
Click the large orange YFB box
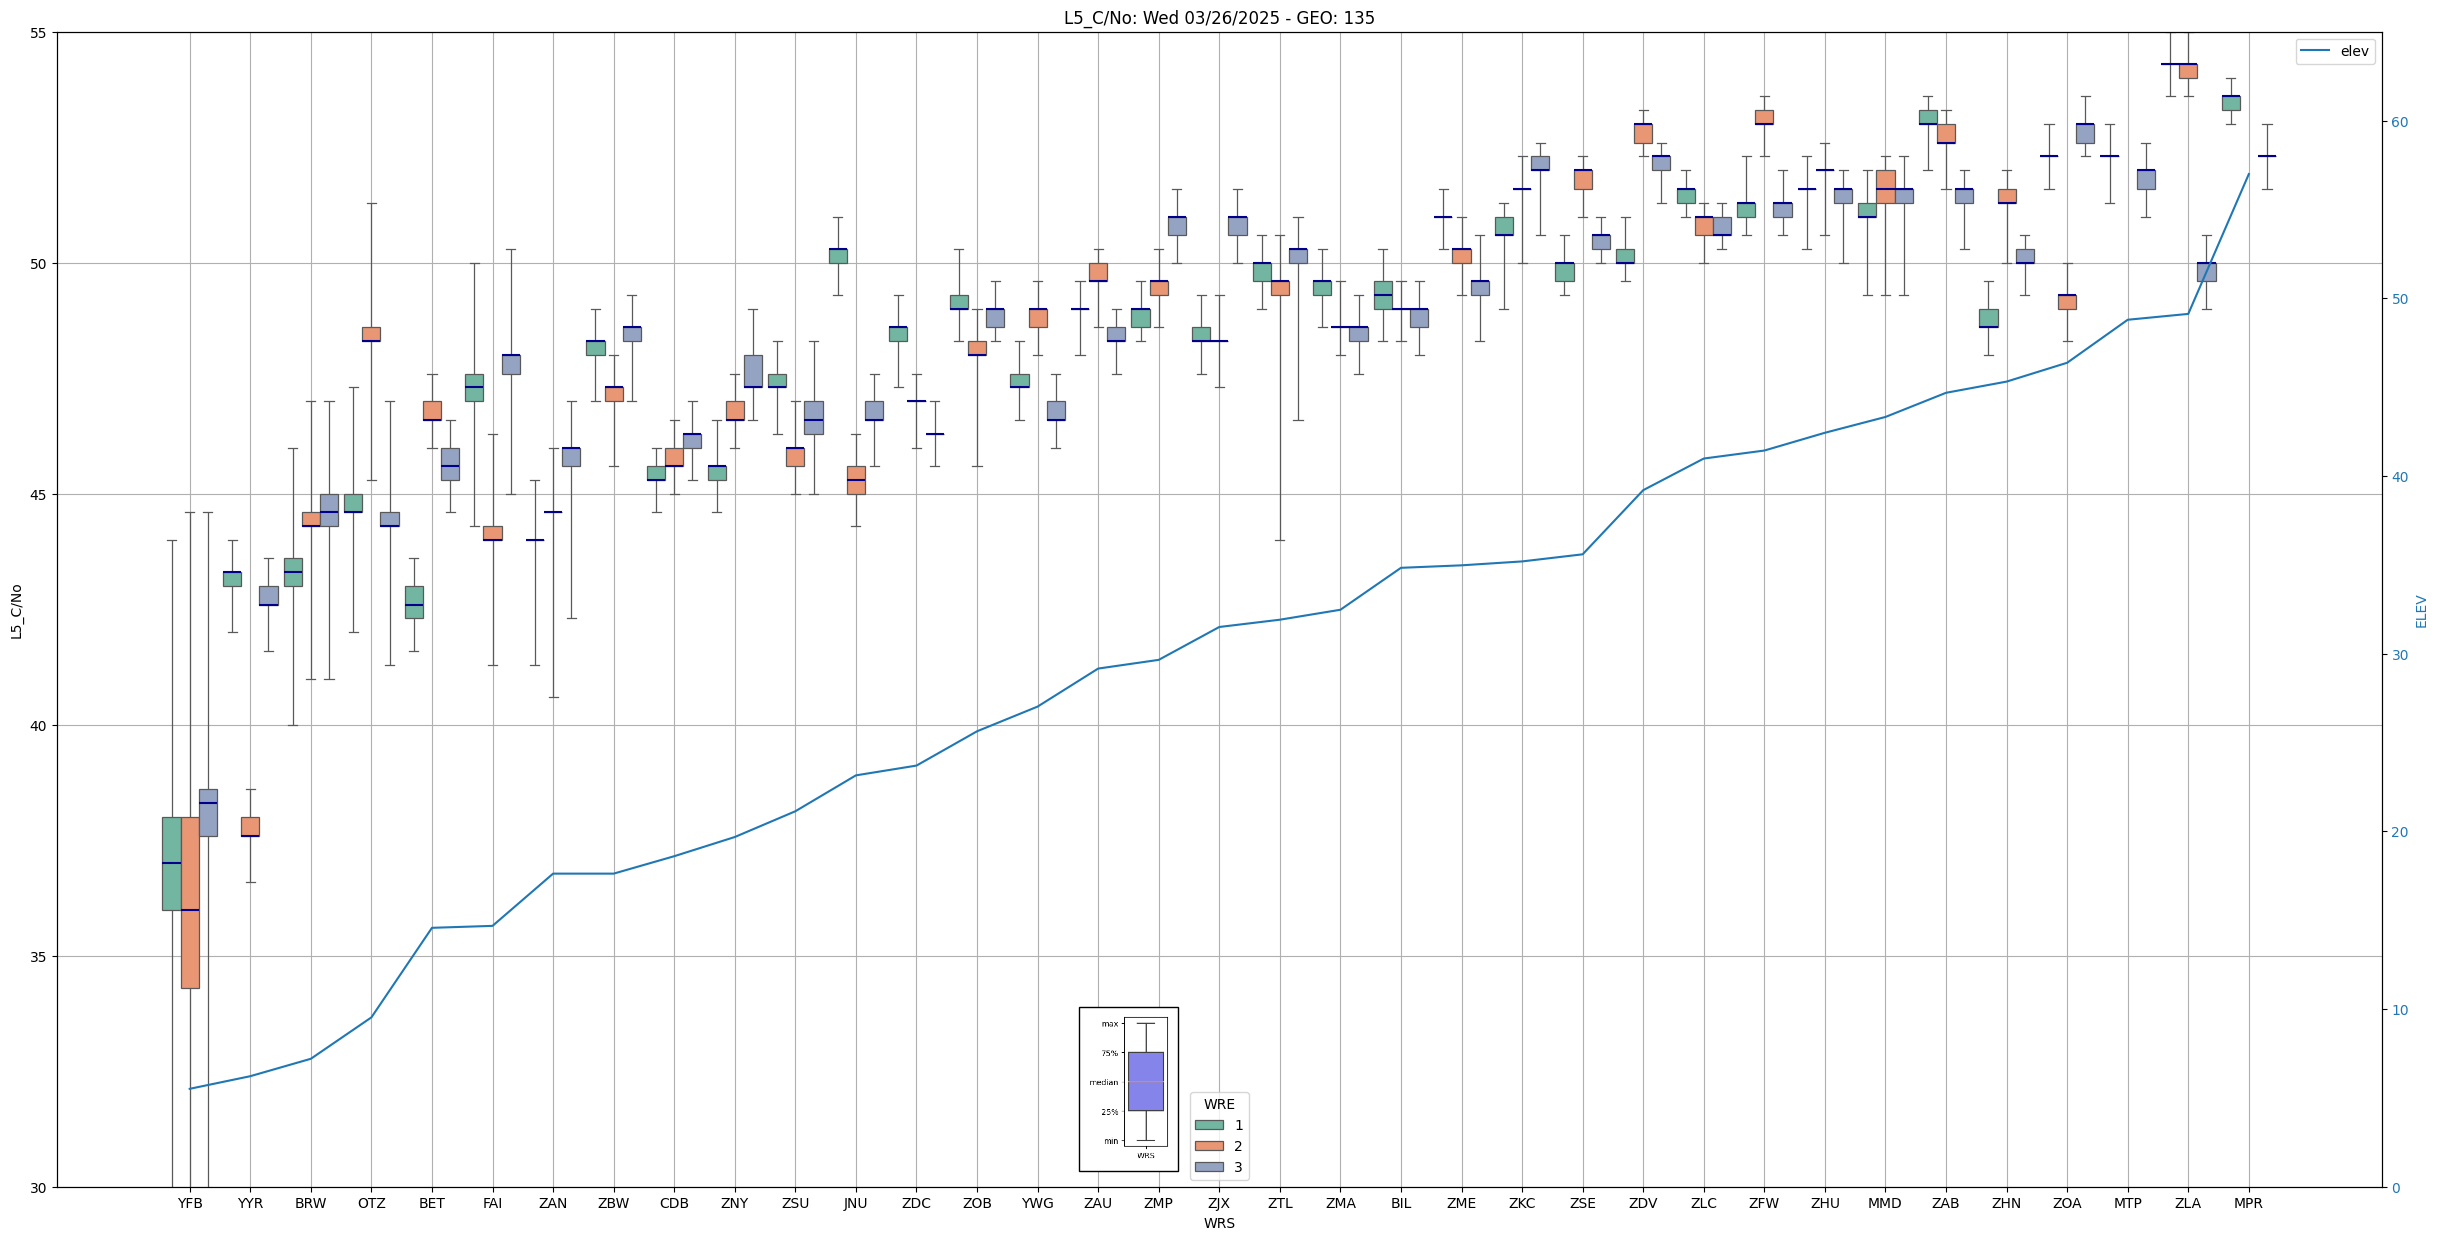tap(190, 902)
